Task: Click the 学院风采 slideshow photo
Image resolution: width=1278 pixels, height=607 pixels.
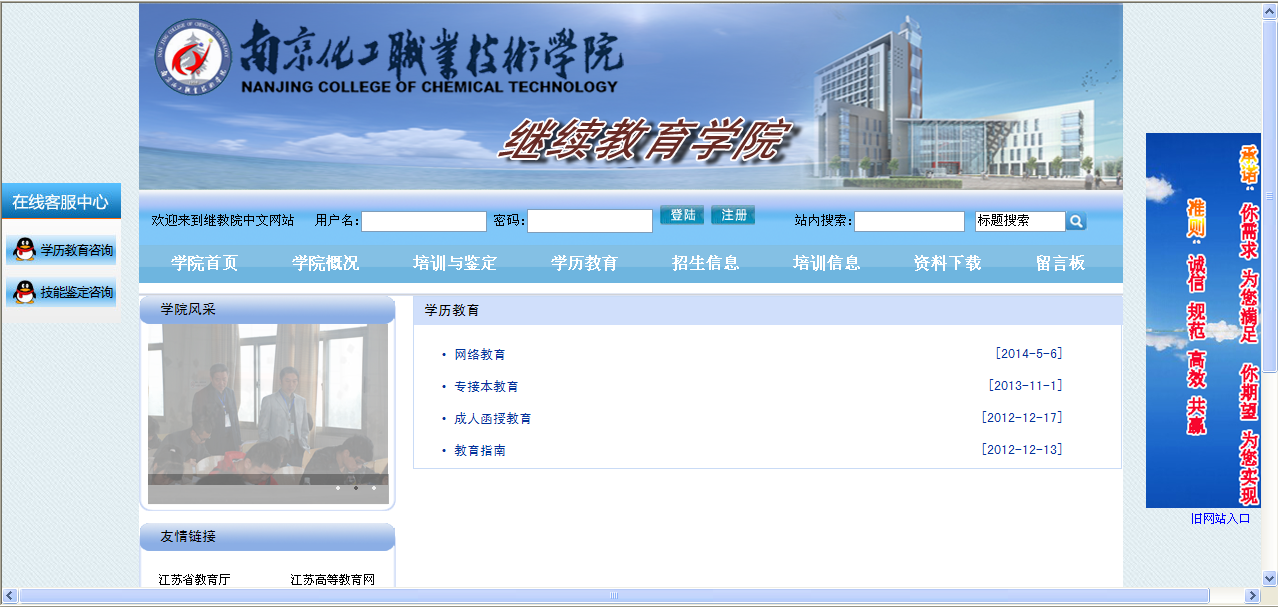Action: [x=267, y=400]
